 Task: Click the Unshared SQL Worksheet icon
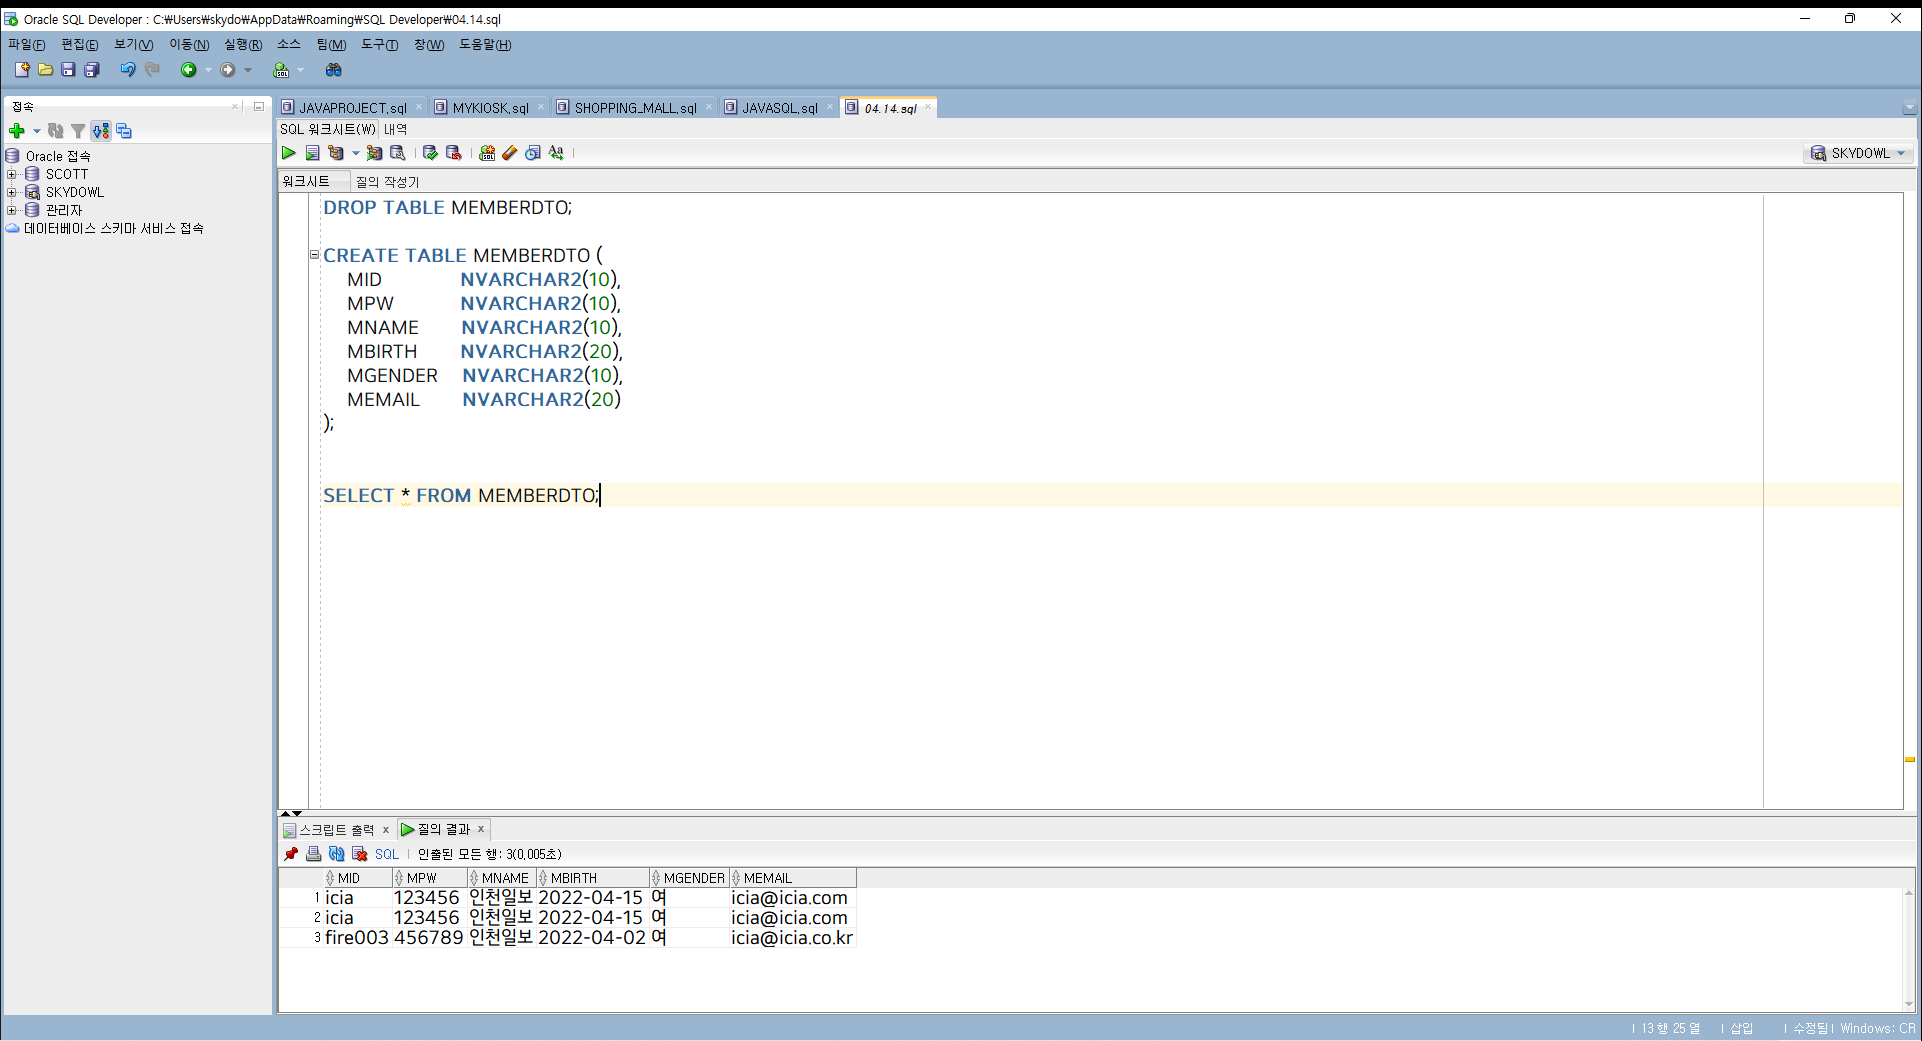[x=487, y=153]
